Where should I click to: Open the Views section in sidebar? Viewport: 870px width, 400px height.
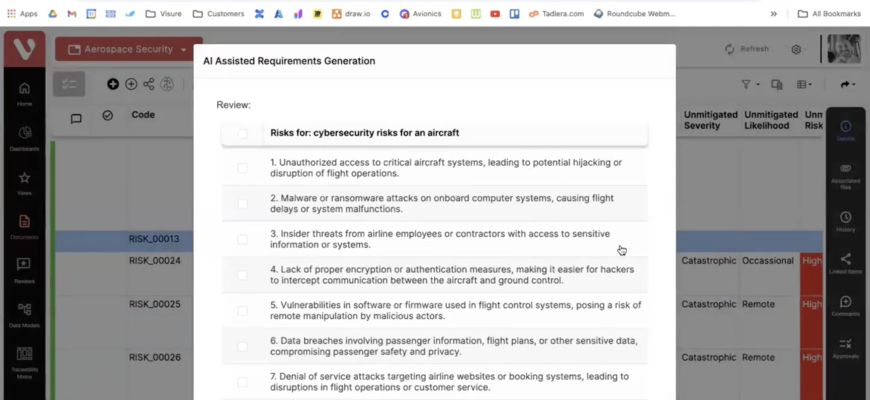pos(24,183)
